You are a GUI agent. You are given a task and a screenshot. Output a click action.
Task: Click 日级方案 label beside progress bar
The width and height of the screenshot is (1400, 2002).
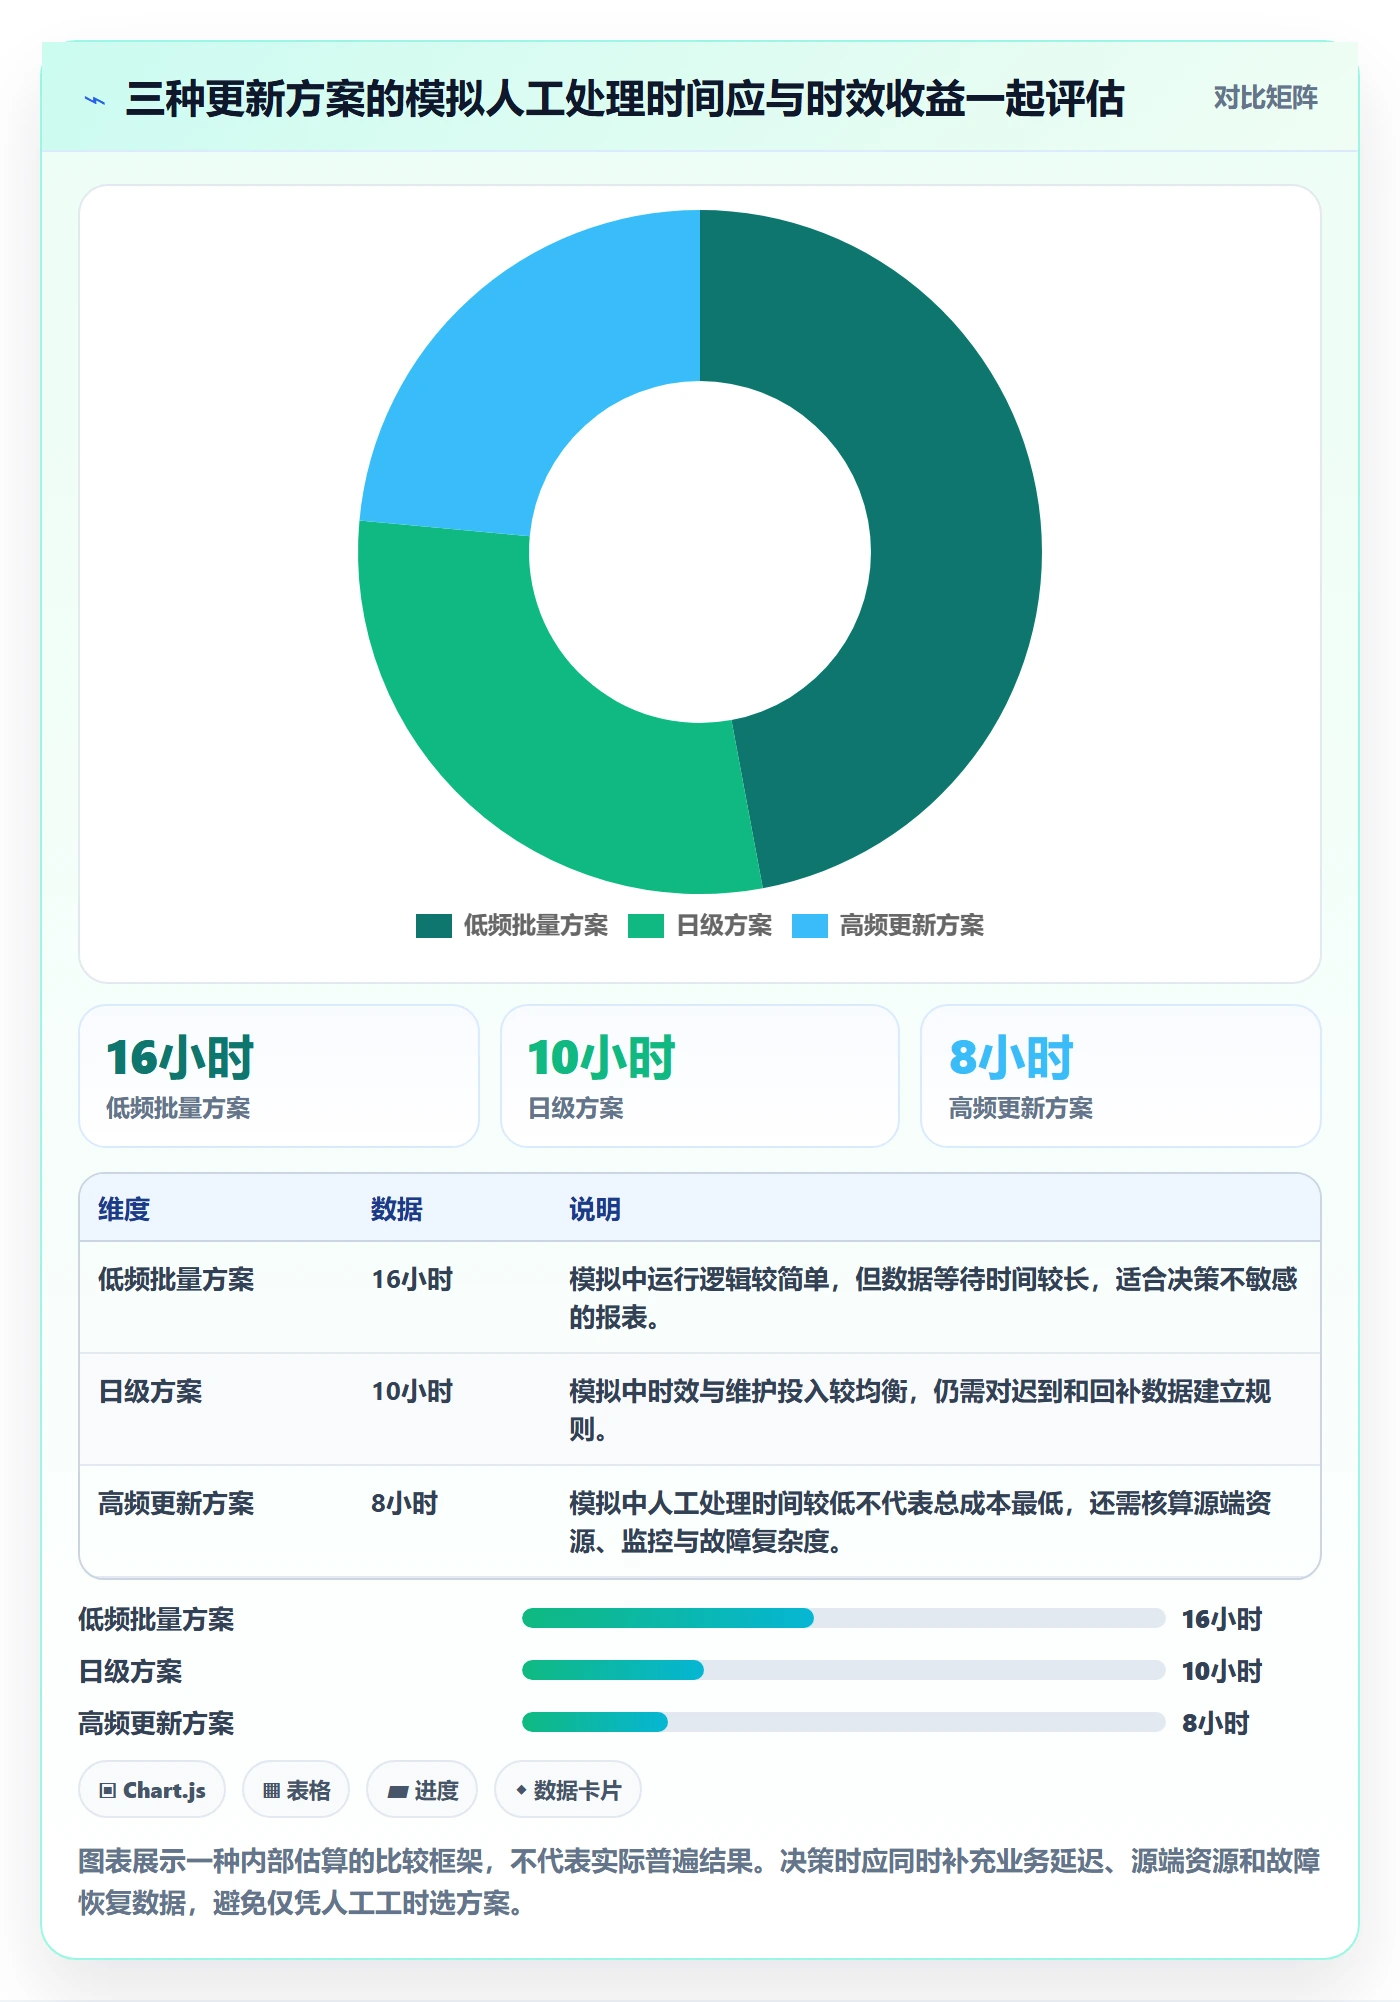coord(131,1671)
